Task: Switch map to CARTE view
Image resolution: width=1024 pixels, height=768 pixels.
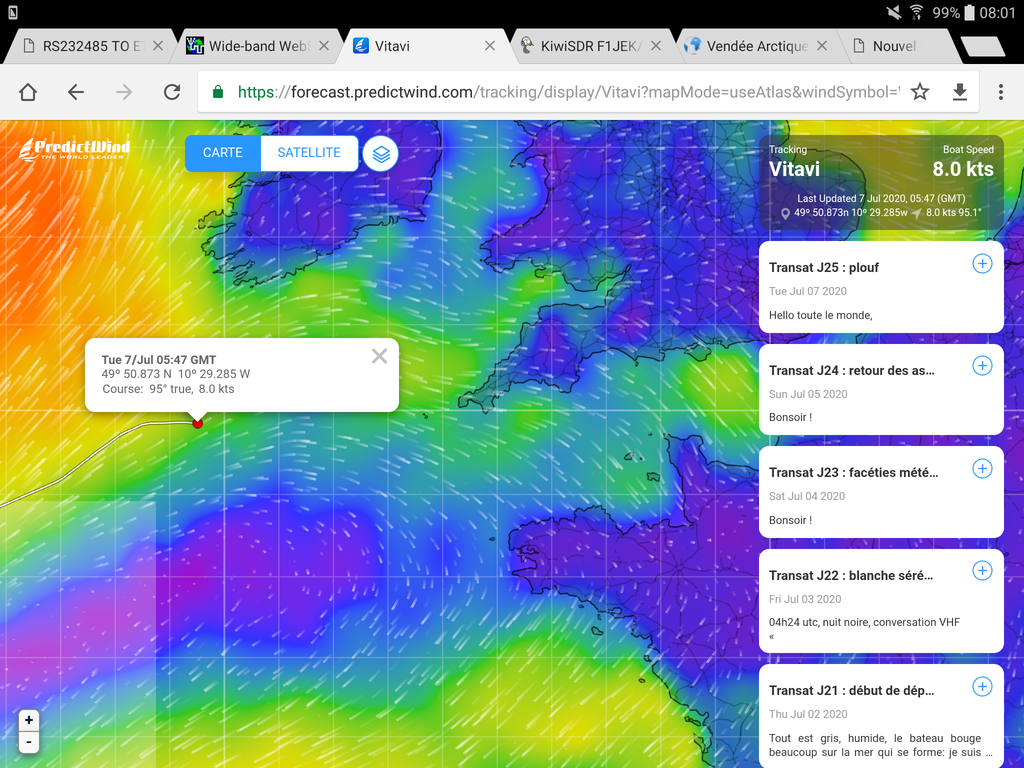Action: click(223, 153)
